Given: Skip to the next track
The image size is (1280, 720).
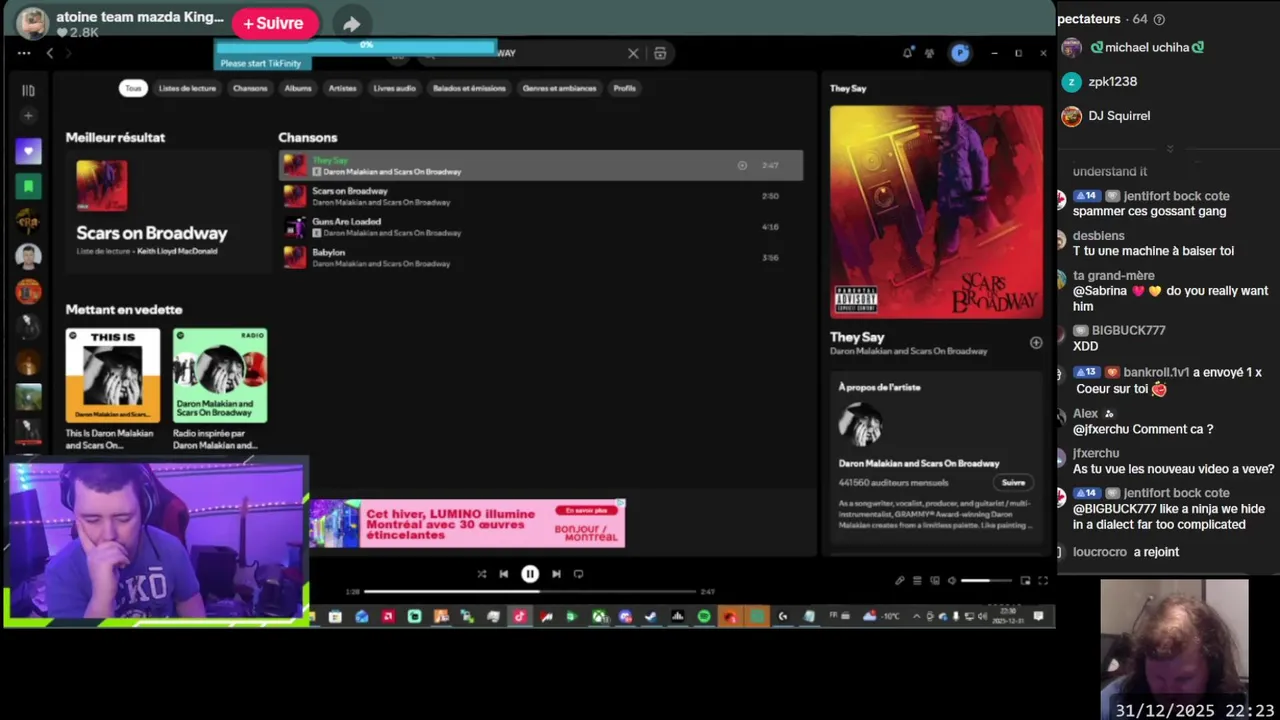Looking at the screenshot, I should 556,574.
